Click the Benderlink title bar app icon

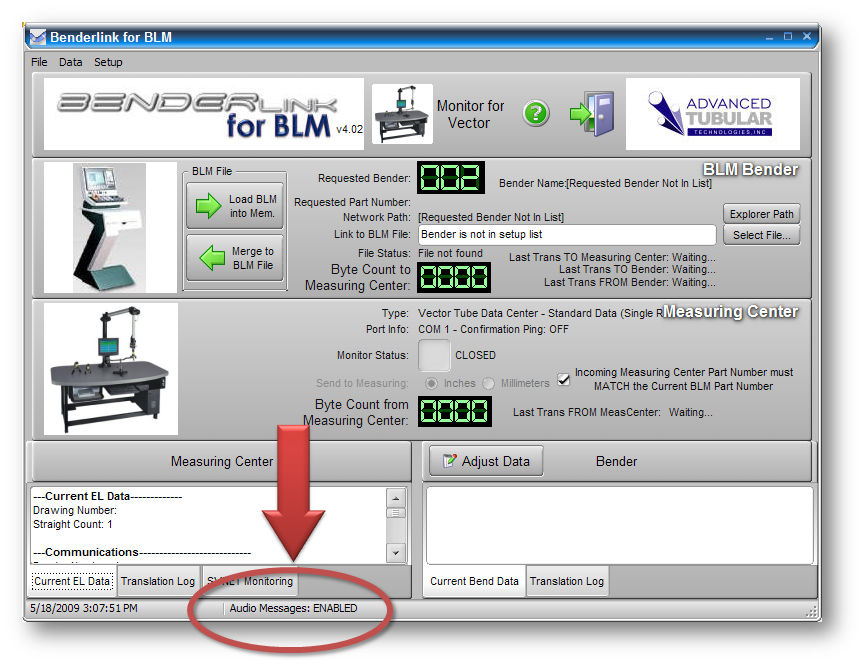(x=37, y=38)
